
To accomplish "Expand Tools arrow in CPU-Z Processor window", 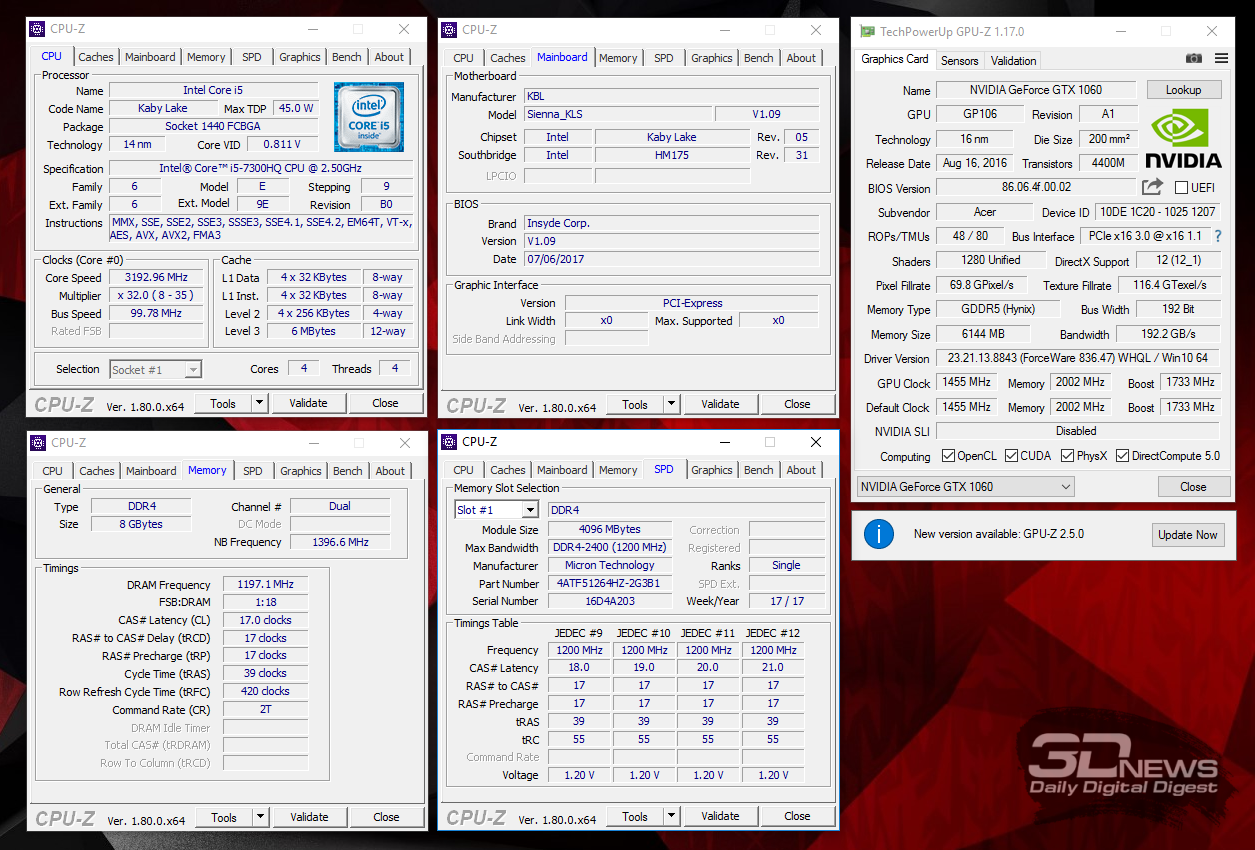I will (x=260, y=403).
